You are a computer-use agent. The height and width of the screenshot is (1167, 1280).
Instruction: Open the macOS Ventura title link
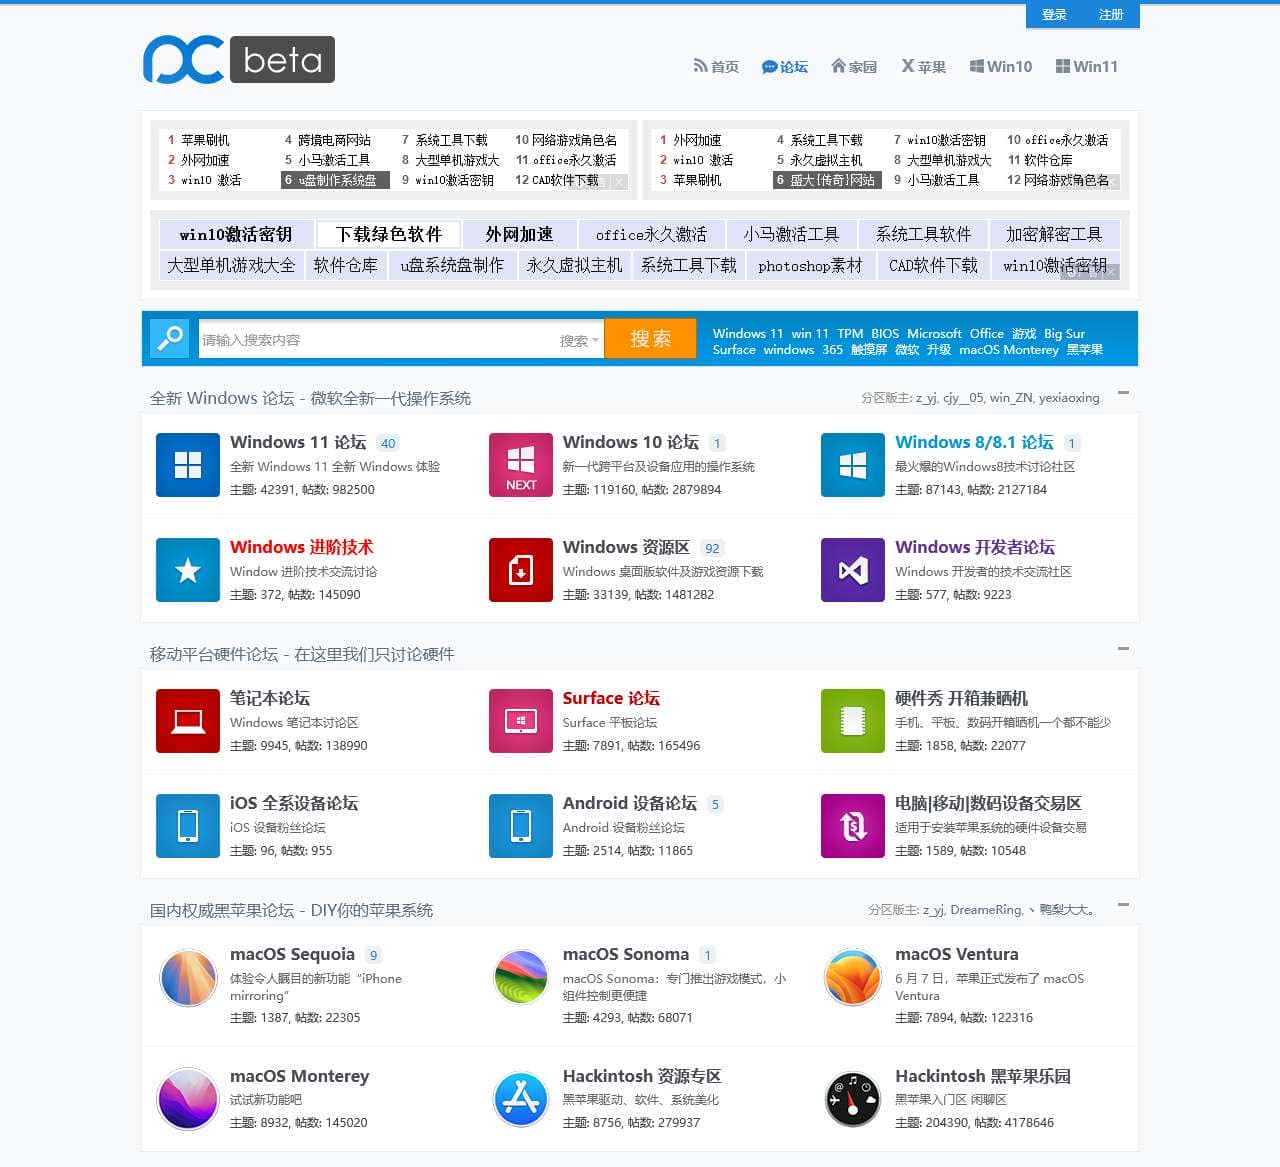coord(957,954)
